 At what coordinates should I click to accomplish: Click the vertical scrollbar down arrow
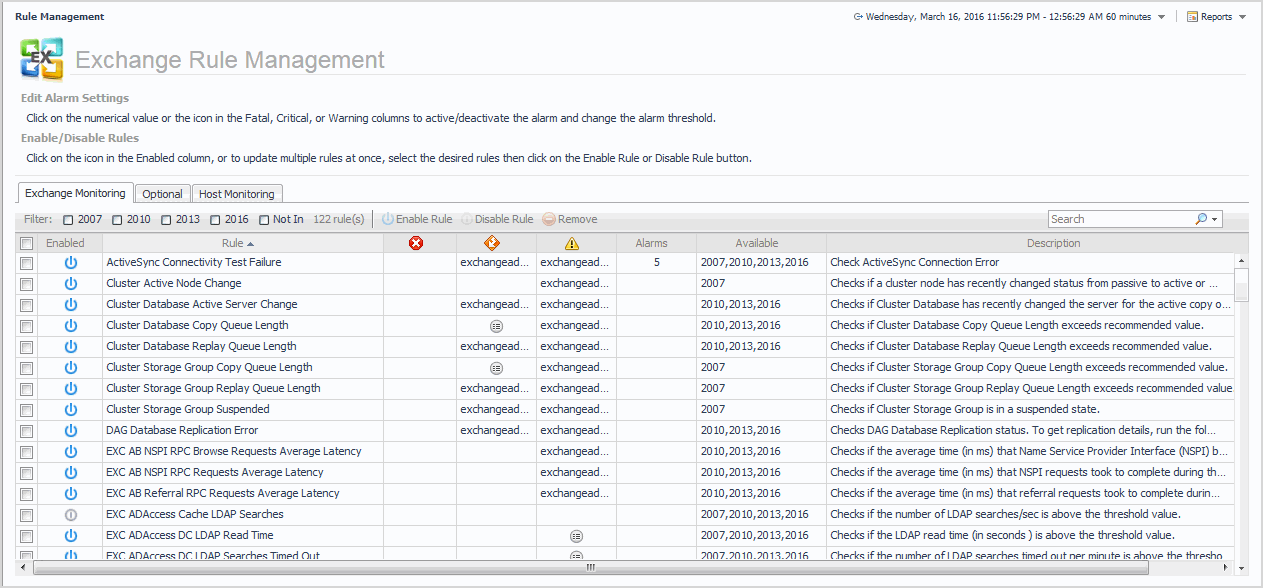click(1241, 569)
